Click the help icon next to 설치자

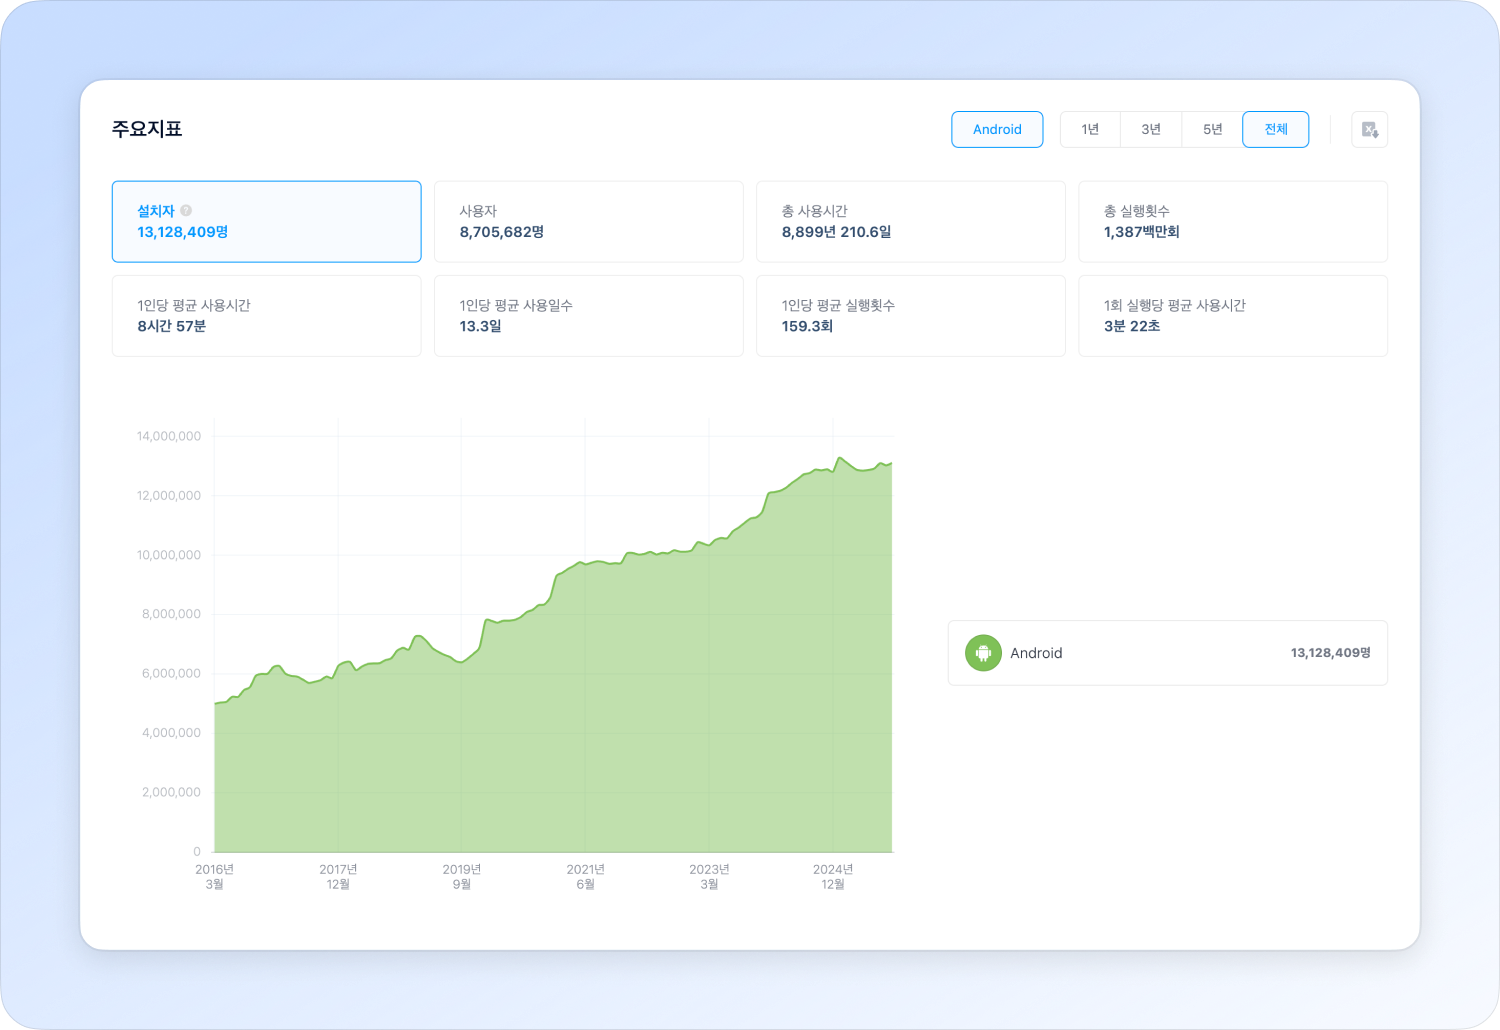tap(186, 211)
